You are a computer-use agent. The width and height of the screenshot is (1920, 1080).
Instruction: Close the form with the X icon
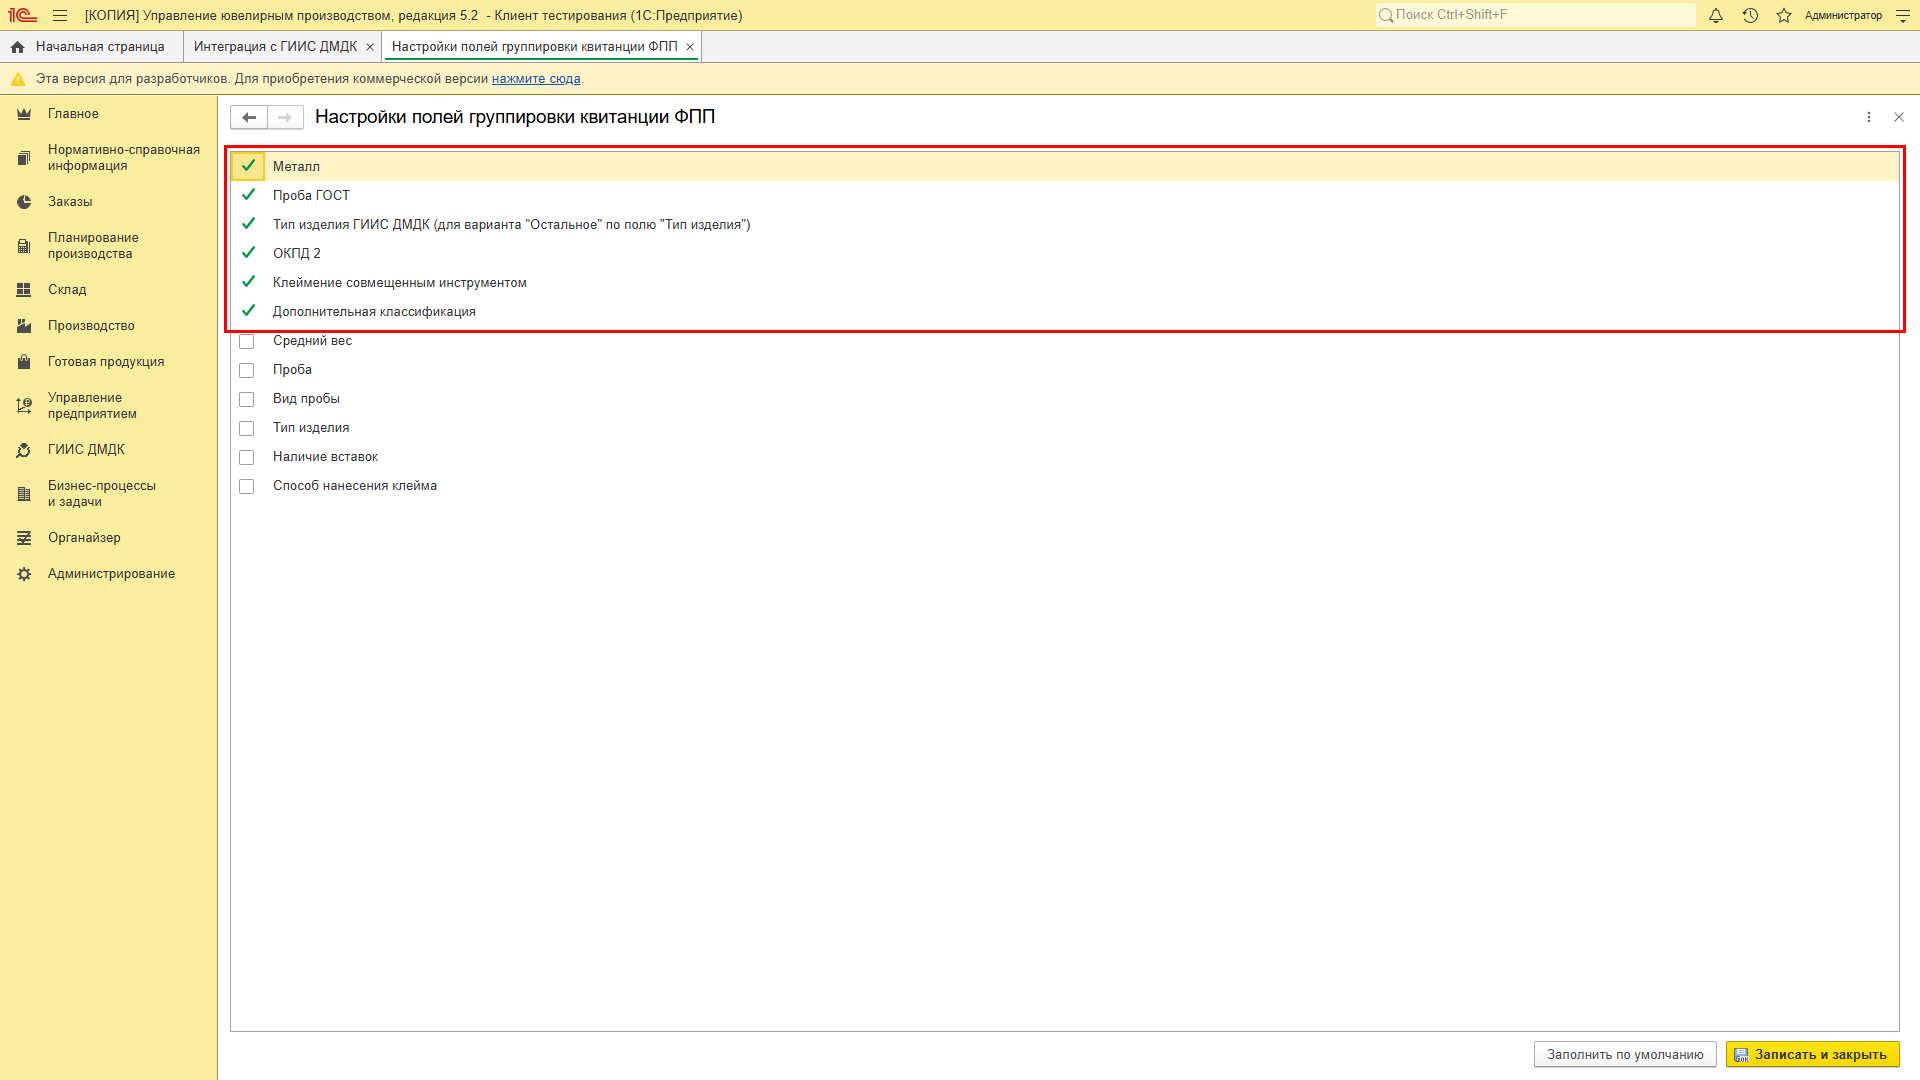(1899, 117)
